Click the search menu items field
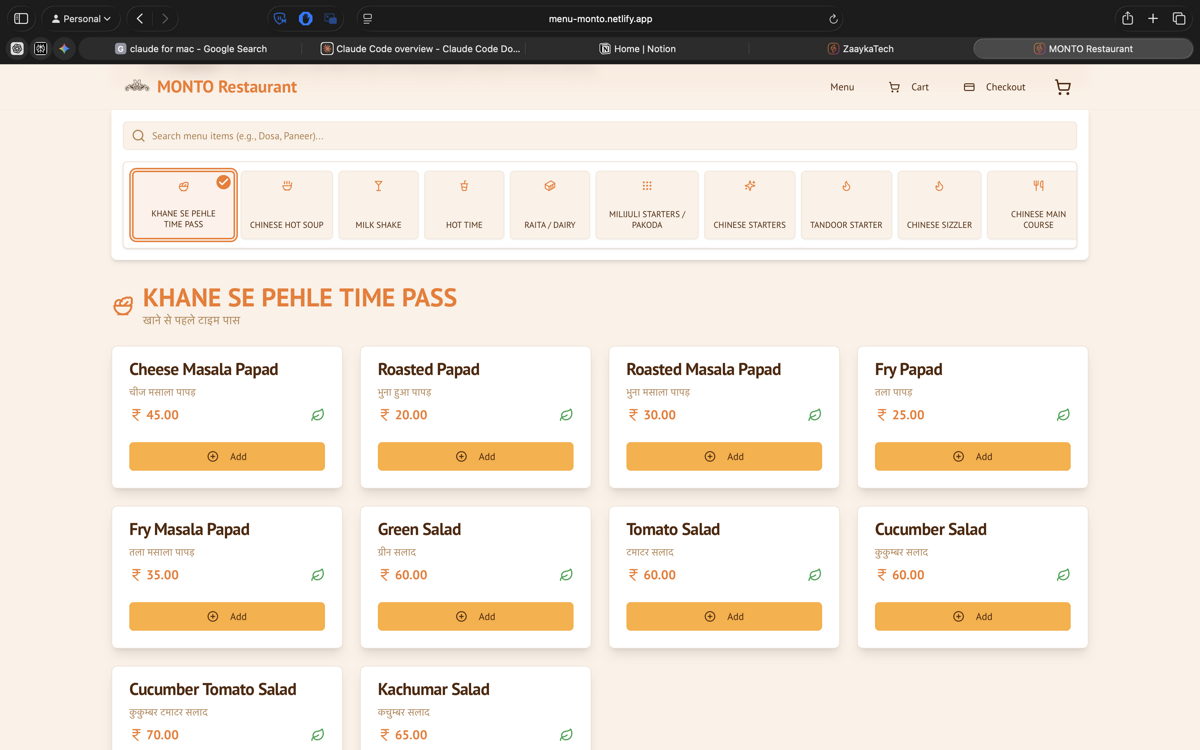 point(600,136)
